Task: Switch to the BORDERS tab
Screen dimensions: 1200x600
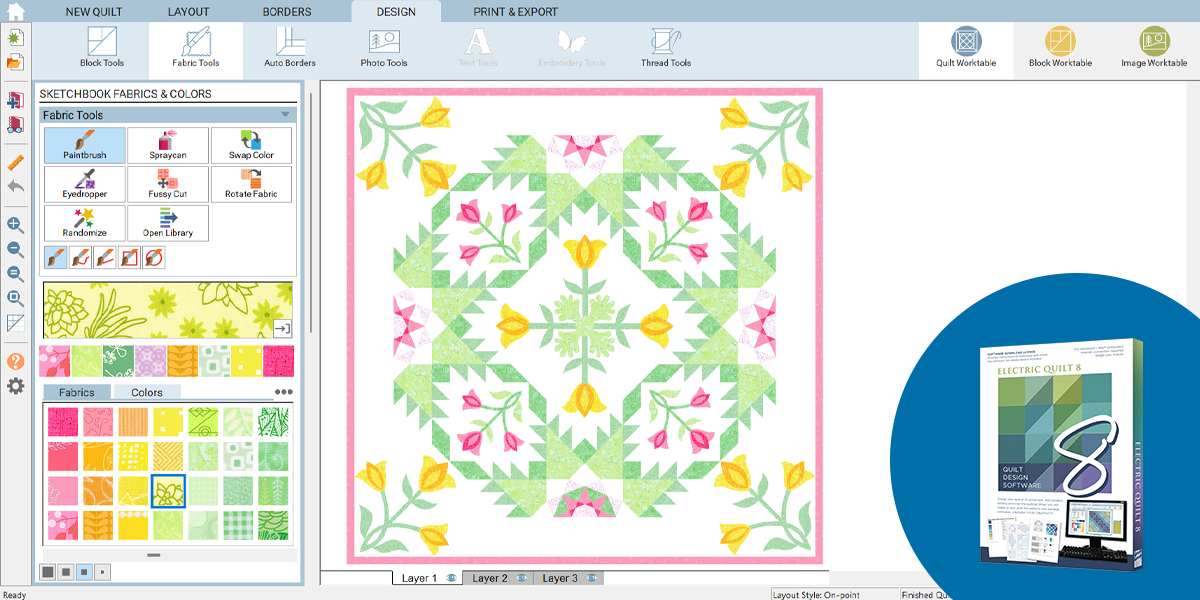Action: 287,12
